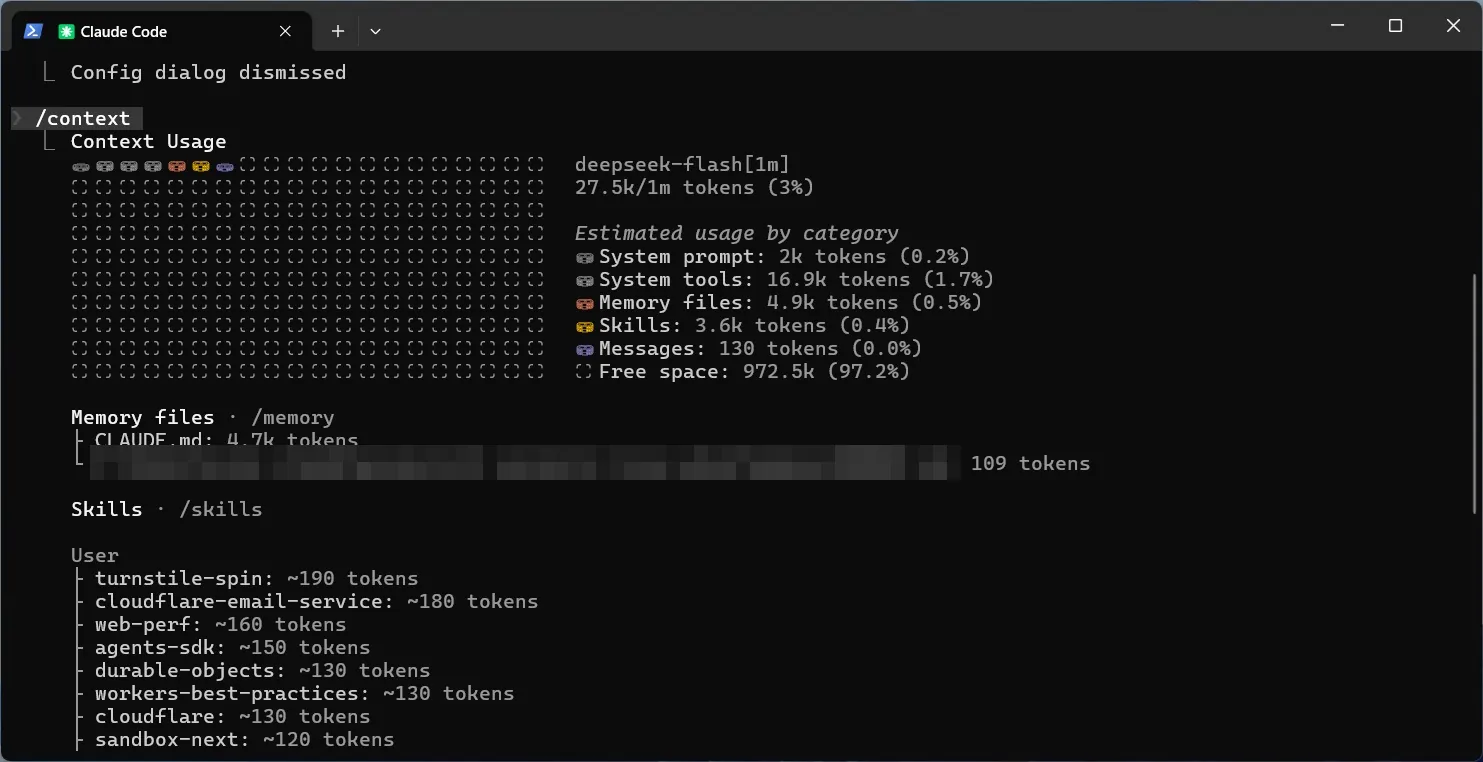The width and height of the screenshot is (1483, 762).
Task: Click the "Context Usage" heading
Action: (148, 141)
